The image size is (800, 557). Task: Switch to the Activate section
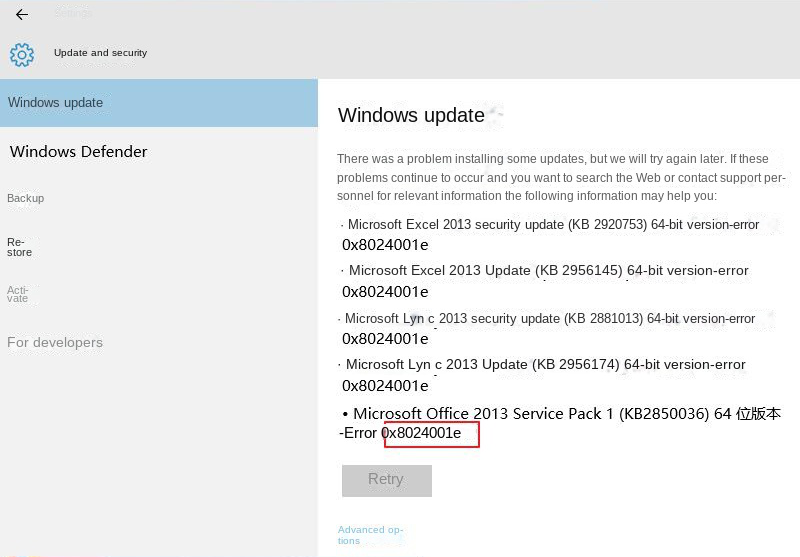[x=18, y=294]
